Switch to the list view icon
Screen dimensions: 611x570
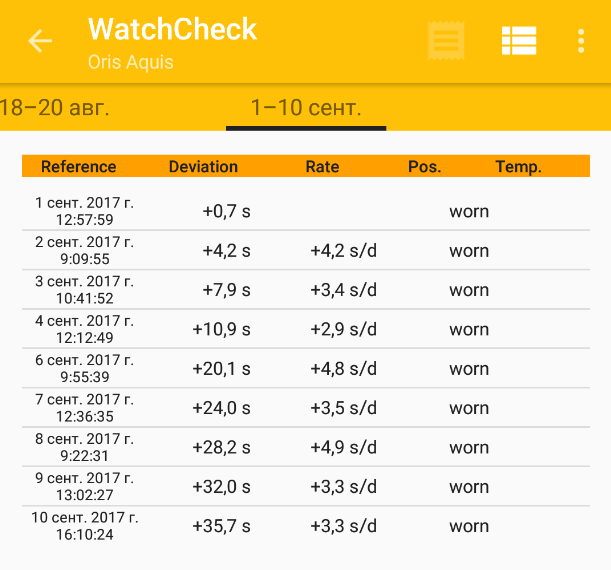[x=519, y=41]
